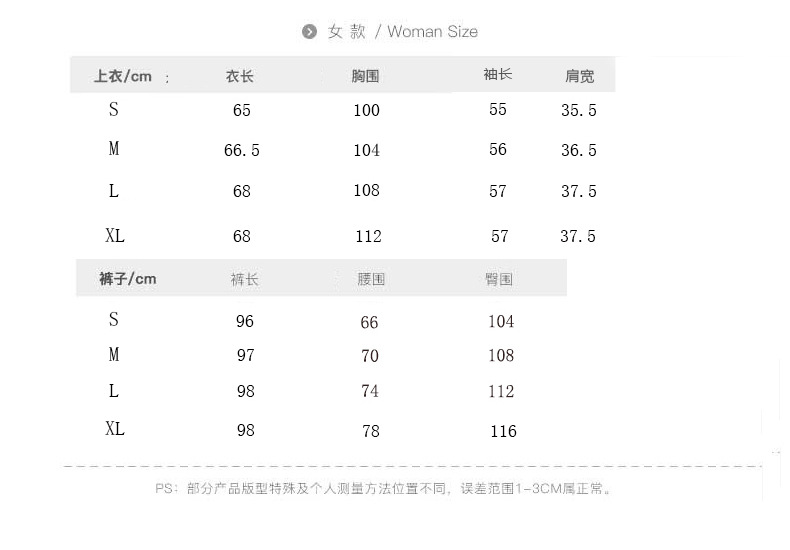This screenshot has height=550, width=790.
Task: Click the 66.5 garment length value
Action: click(x=242, y=150)
